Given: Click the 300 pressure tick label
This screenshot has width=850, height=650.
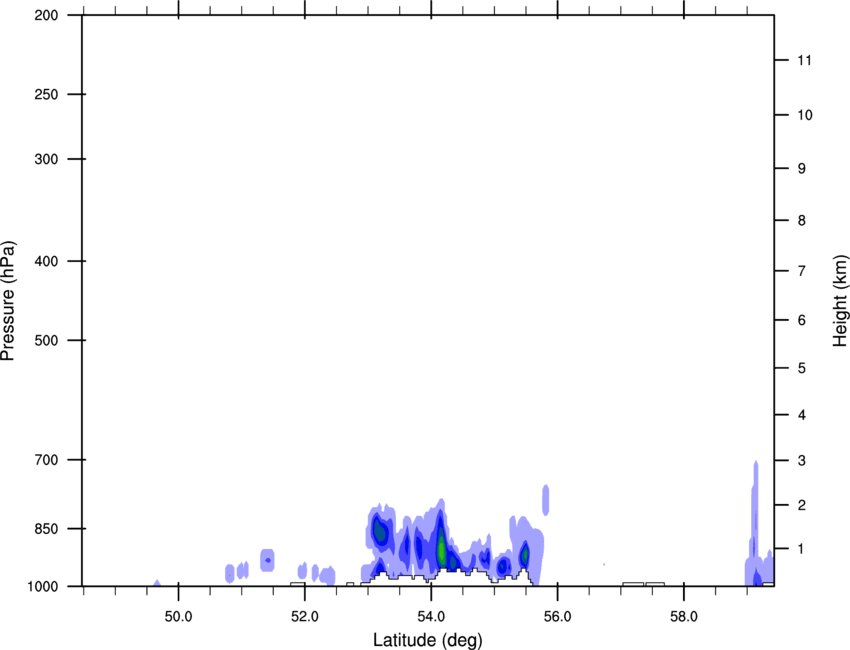Looking at the screenshot, I should pyautogui.click(x=46, y=159).
